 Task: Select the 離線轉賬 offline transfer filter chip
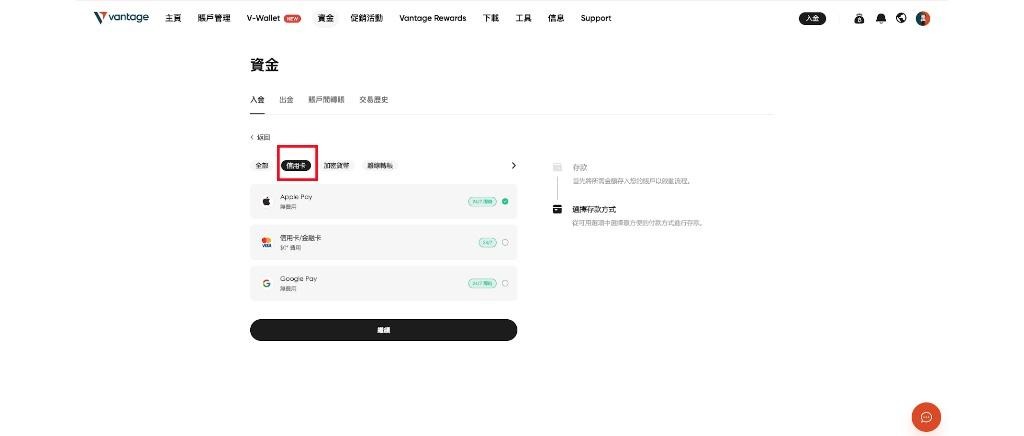click(x=379, y=166)
